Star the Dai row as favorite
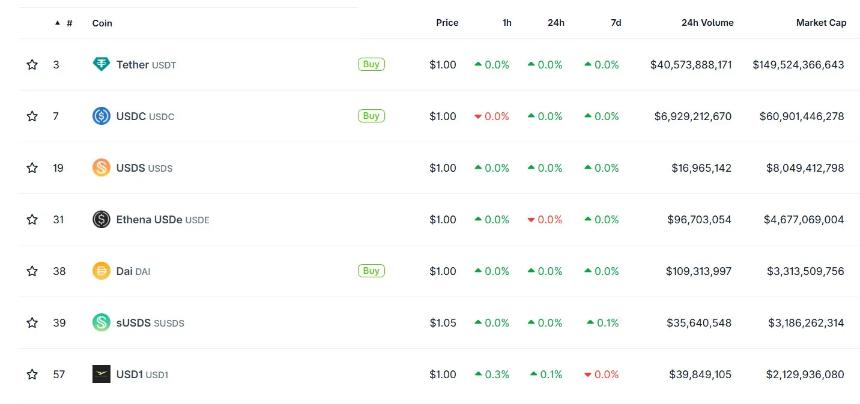 (32, 271)
